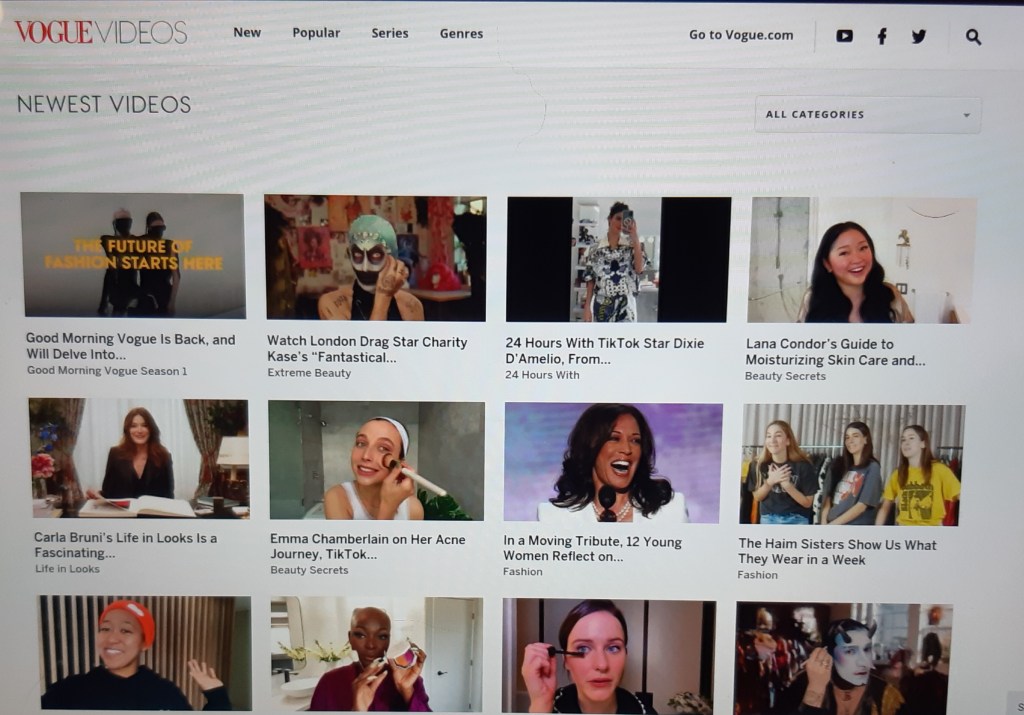Open the Twitter icon link
Viewport: 1024px width, 715px height.
pos(919,36)
